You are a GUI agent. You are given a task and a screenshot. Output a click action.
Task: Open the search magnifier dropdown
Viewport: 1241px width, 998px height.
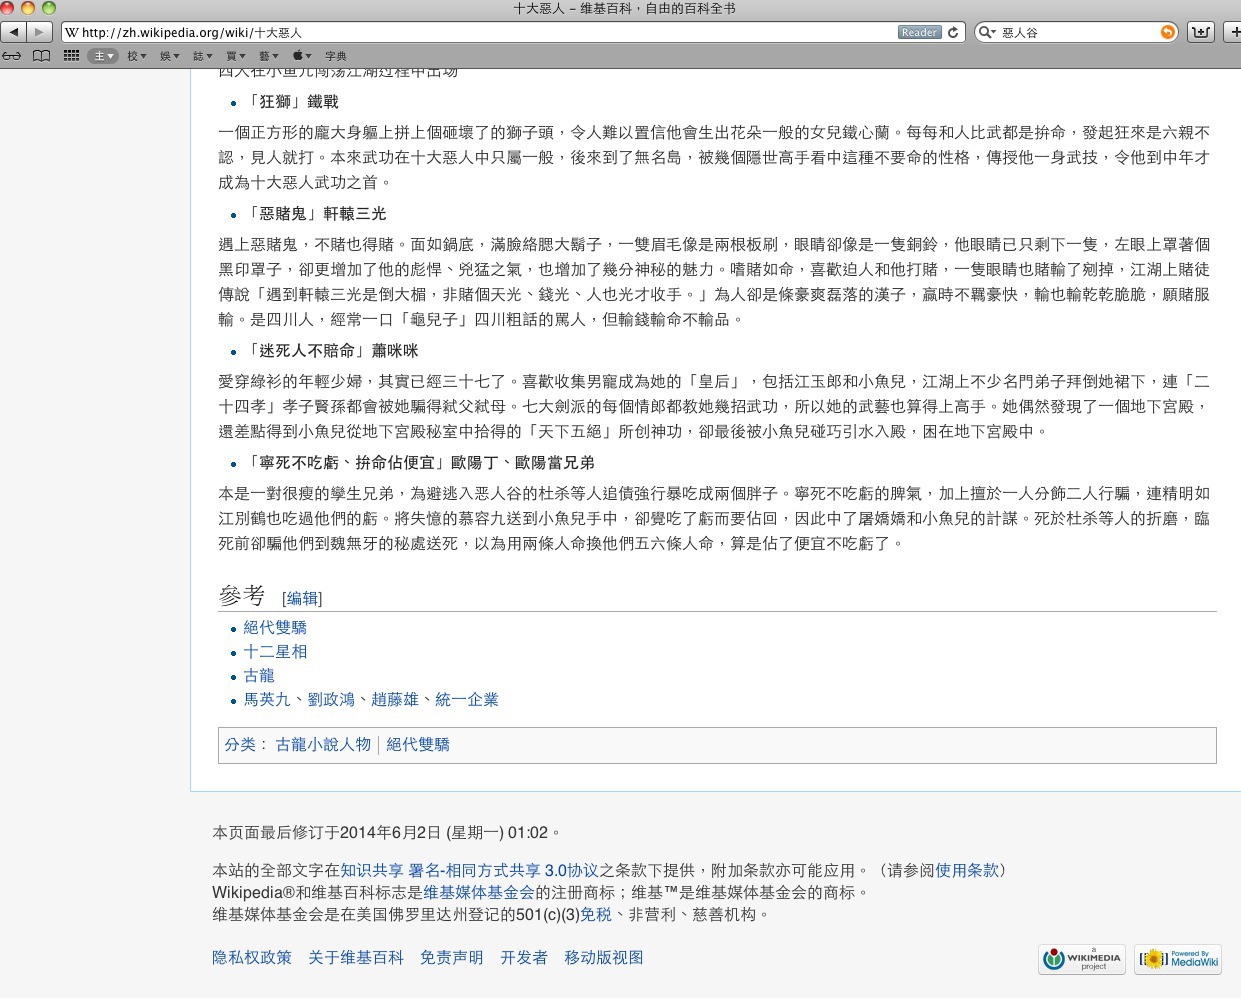click(x=987, y=32)
